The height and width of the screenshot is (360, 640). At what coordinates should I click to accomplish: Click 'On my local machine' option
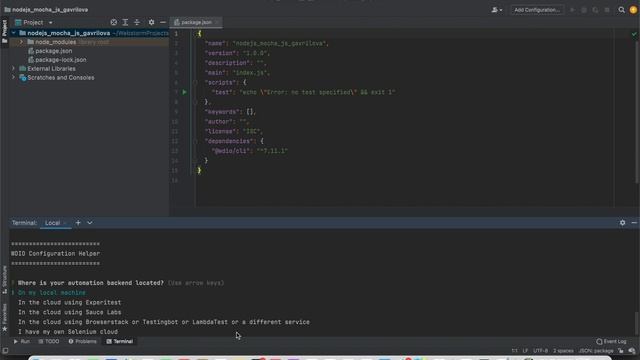[52, 293]
